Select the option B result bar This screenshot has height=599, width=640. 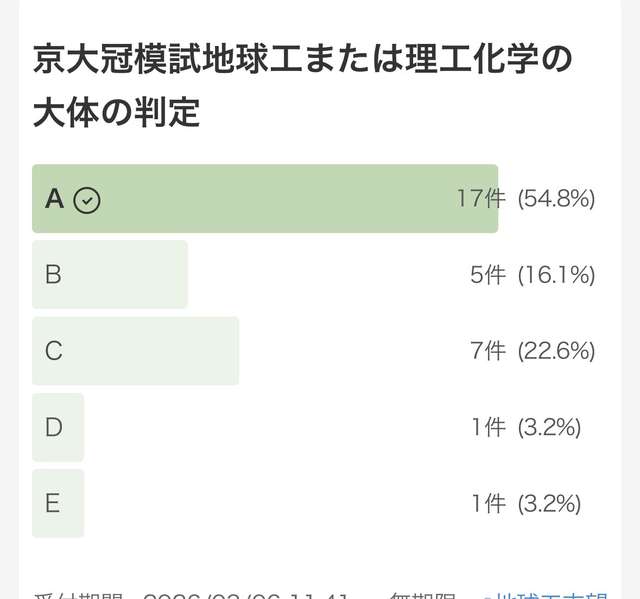pos(110,274)
